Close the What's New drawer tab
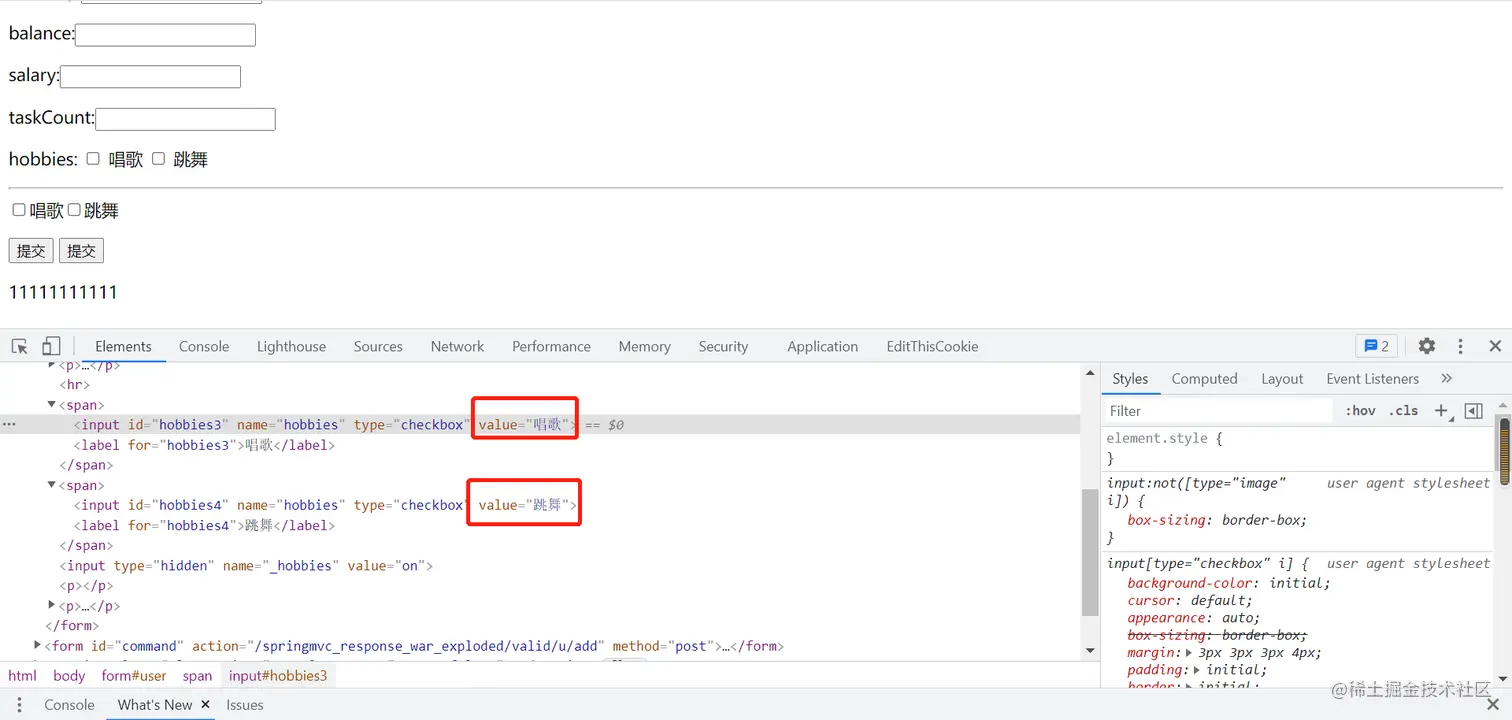1512x720 pixels. tap(205, 704)
